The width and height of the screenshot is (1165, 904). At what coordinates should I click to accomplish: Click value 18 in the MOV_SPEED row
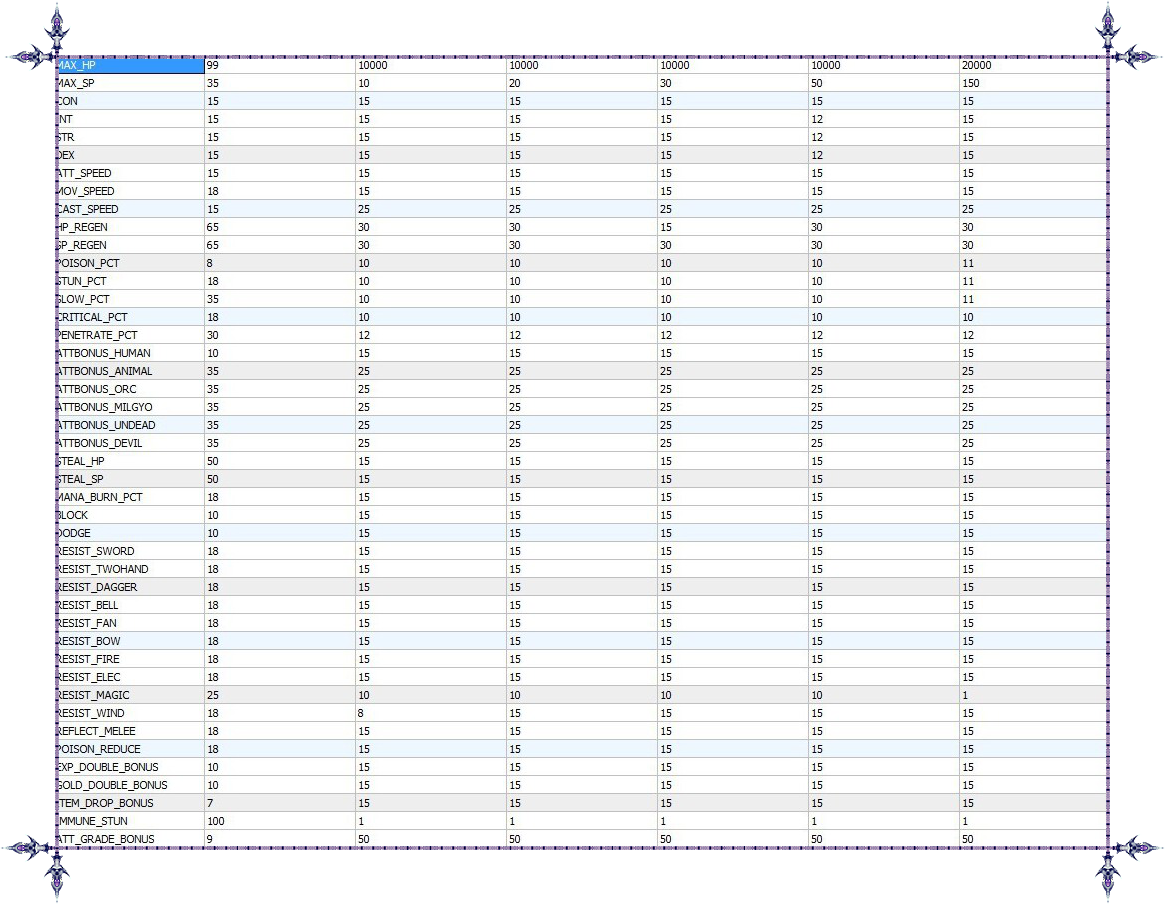click(x=212, y=191)
